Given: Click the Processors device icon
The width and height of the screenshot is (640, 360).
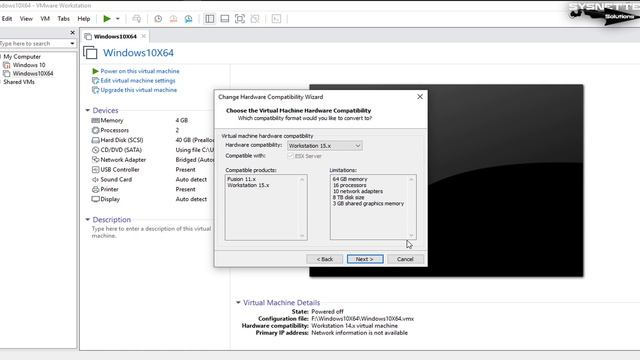Looking at the screenshot, I should tap(96, 130).
